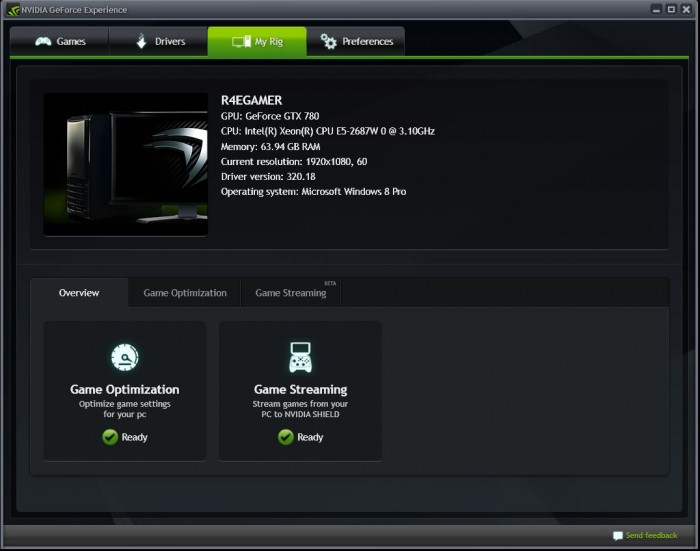The height and width of the screenshot is (551, 700).
Task: Click the NVIDIA logo in title bar
Action: pyautogui.click(x=12, y=10)
